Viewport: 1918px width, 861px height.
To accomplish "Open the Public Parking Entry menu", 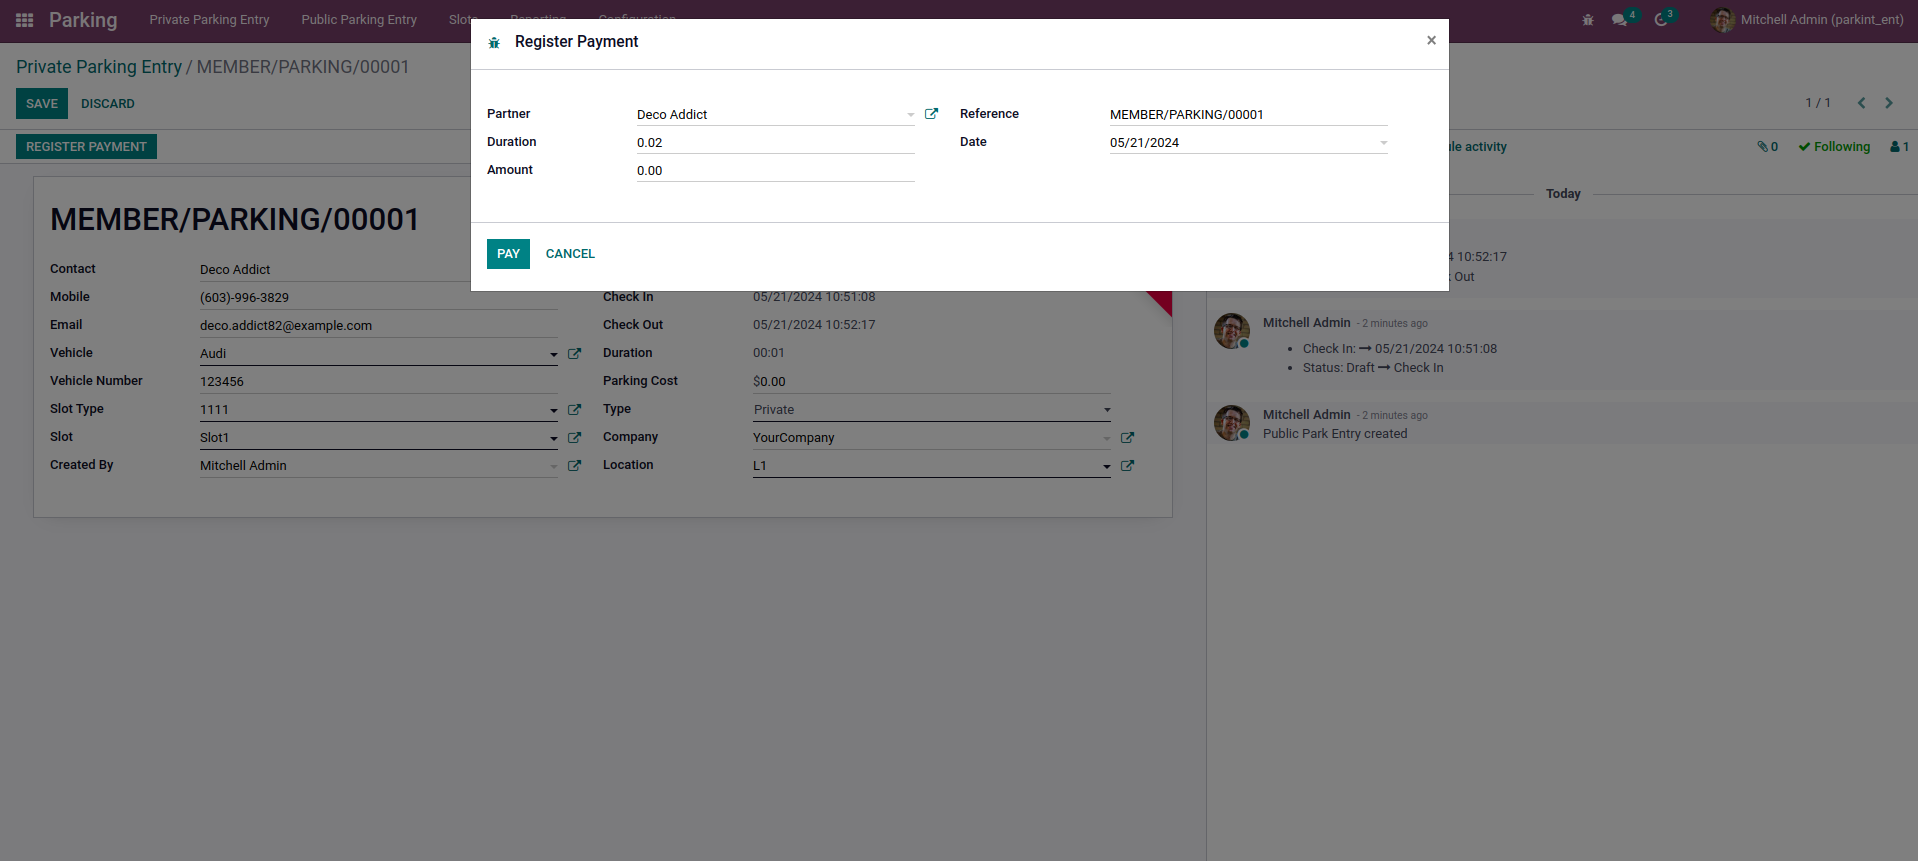I will click(x=359, y=20).
